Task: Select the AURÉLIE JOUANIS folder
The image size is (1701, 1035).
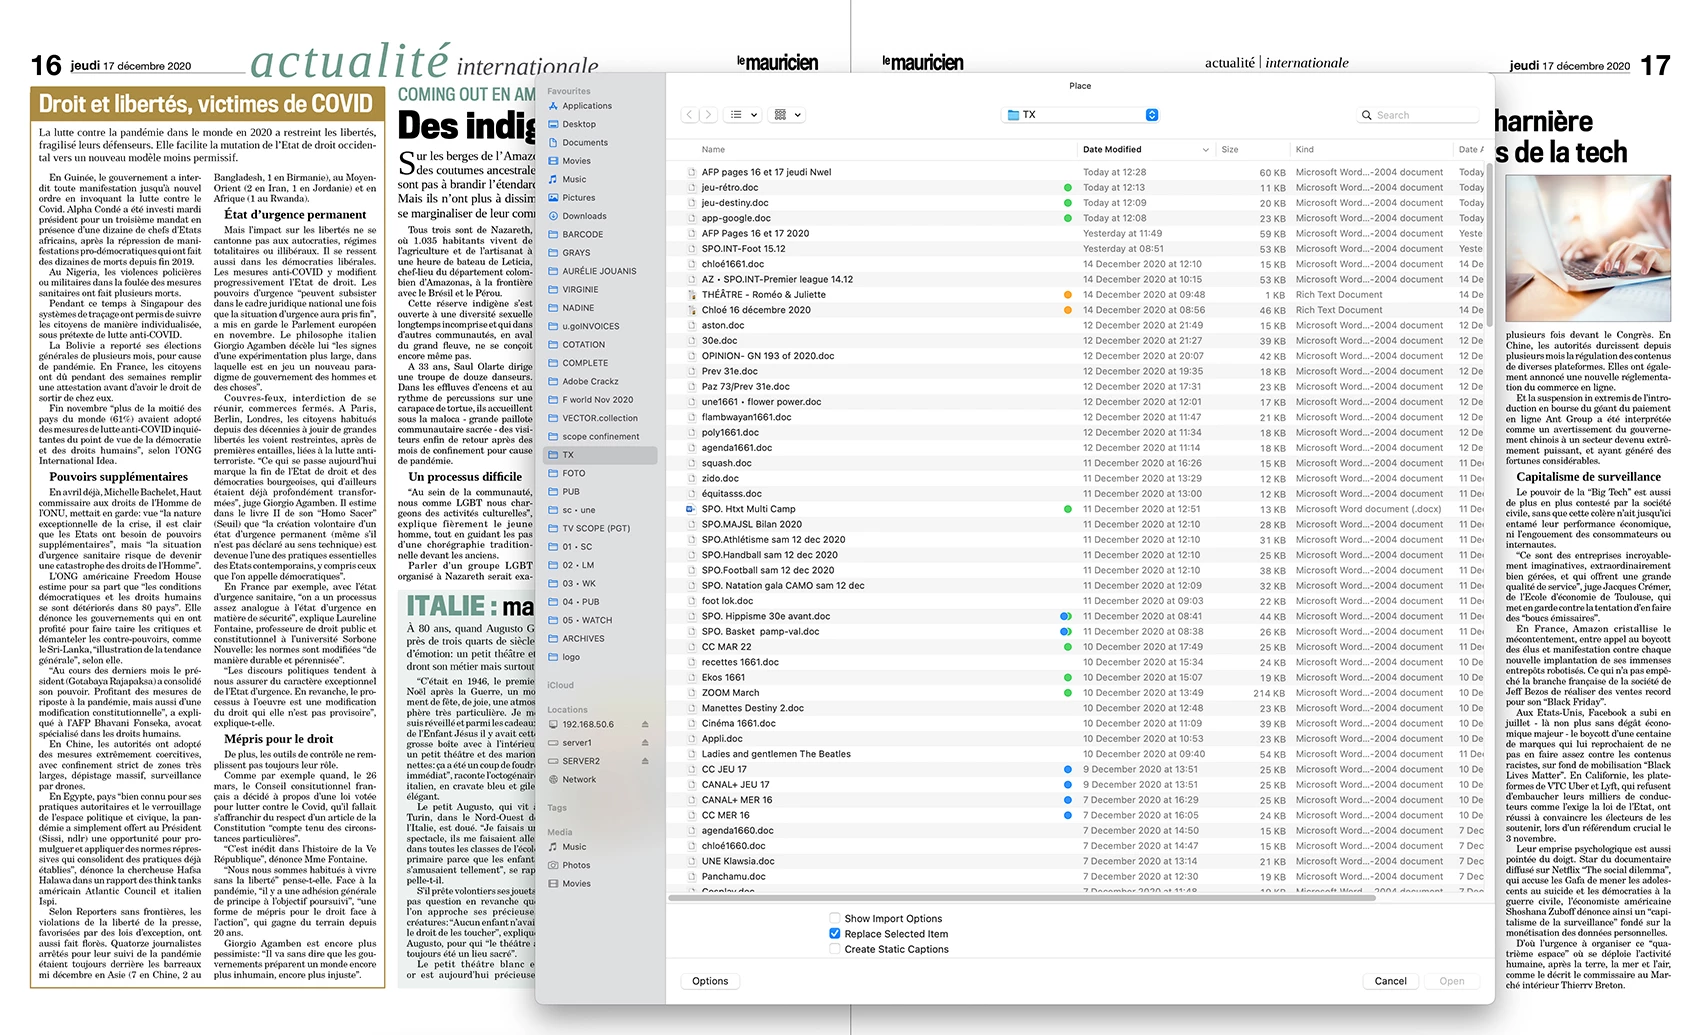Action: pos(598,271)
